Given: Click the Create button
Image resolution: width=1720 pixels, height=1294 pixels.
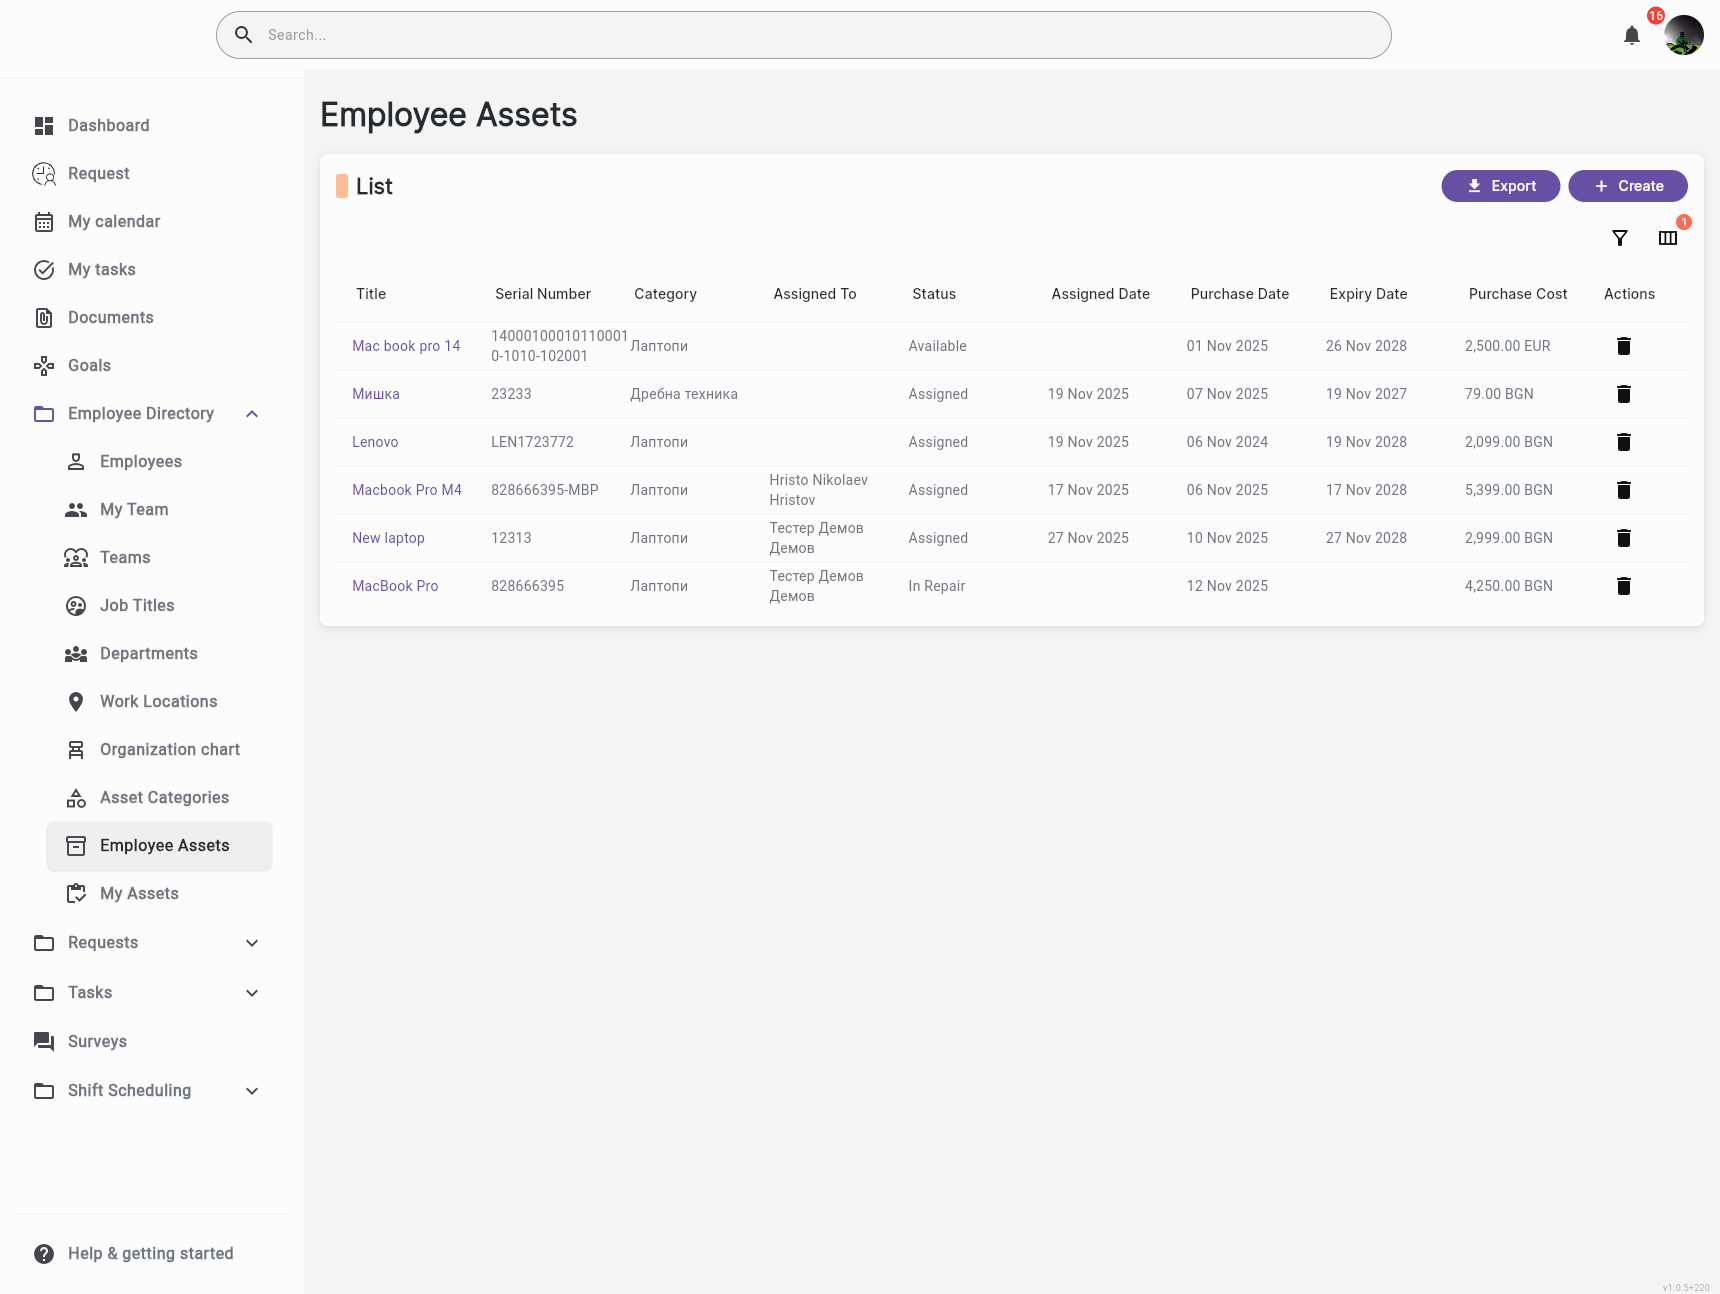Looking at the screenshot, I should [1627, 186].
